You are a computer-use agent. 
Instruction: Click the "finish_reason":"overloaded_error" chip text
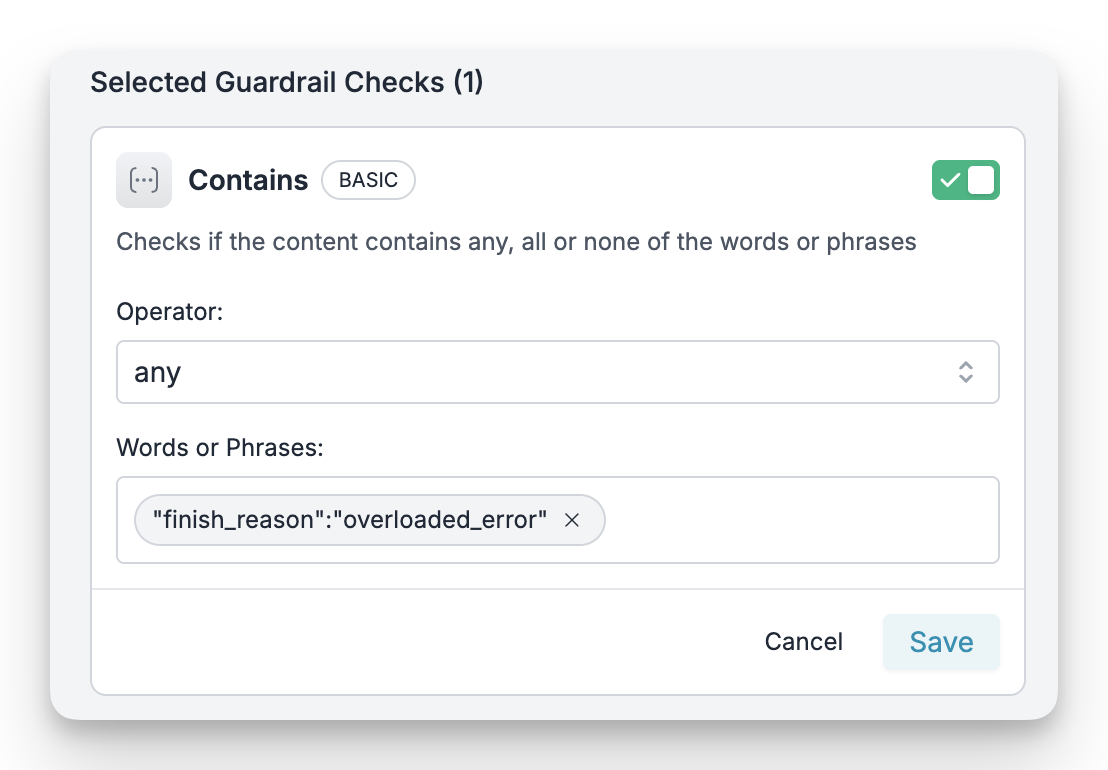[350, 520]
